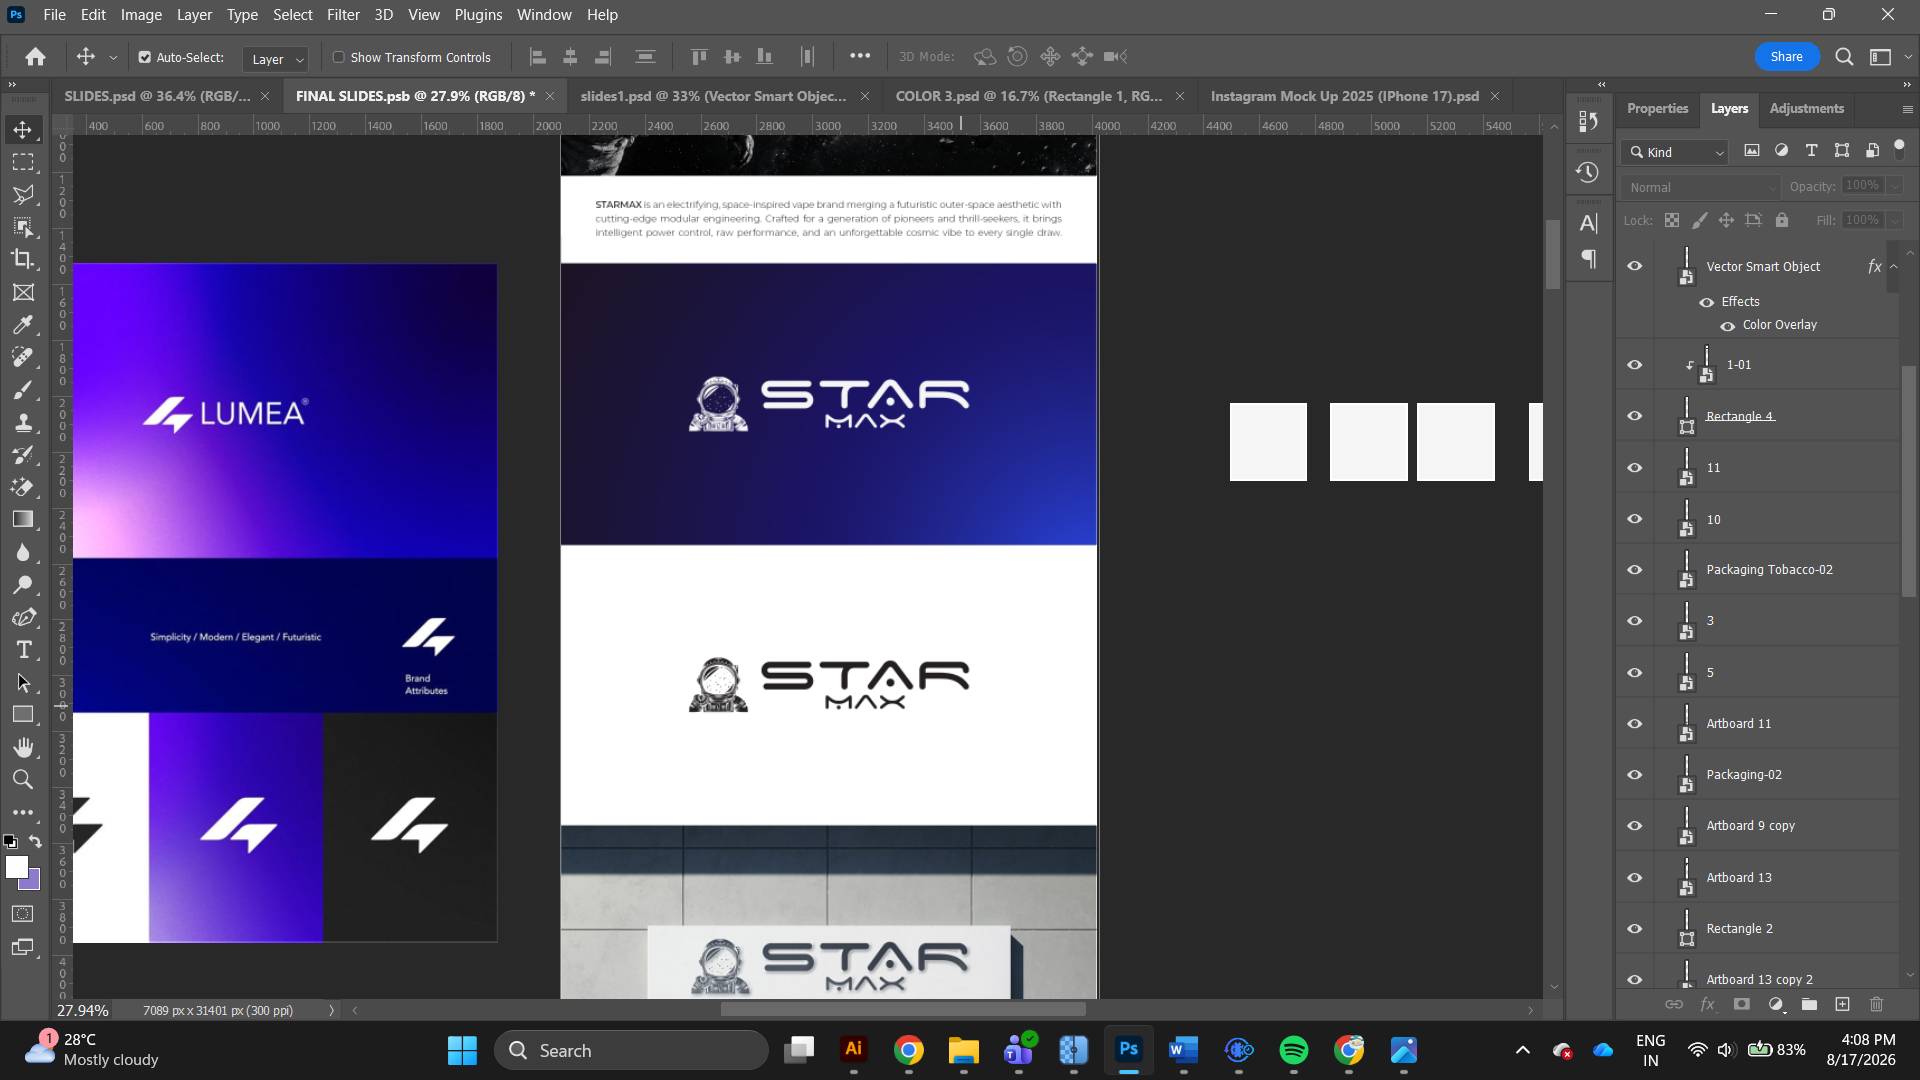Open the Kind filter dropdown
The image size is (1920, 1080).
tap(1677, 152)
